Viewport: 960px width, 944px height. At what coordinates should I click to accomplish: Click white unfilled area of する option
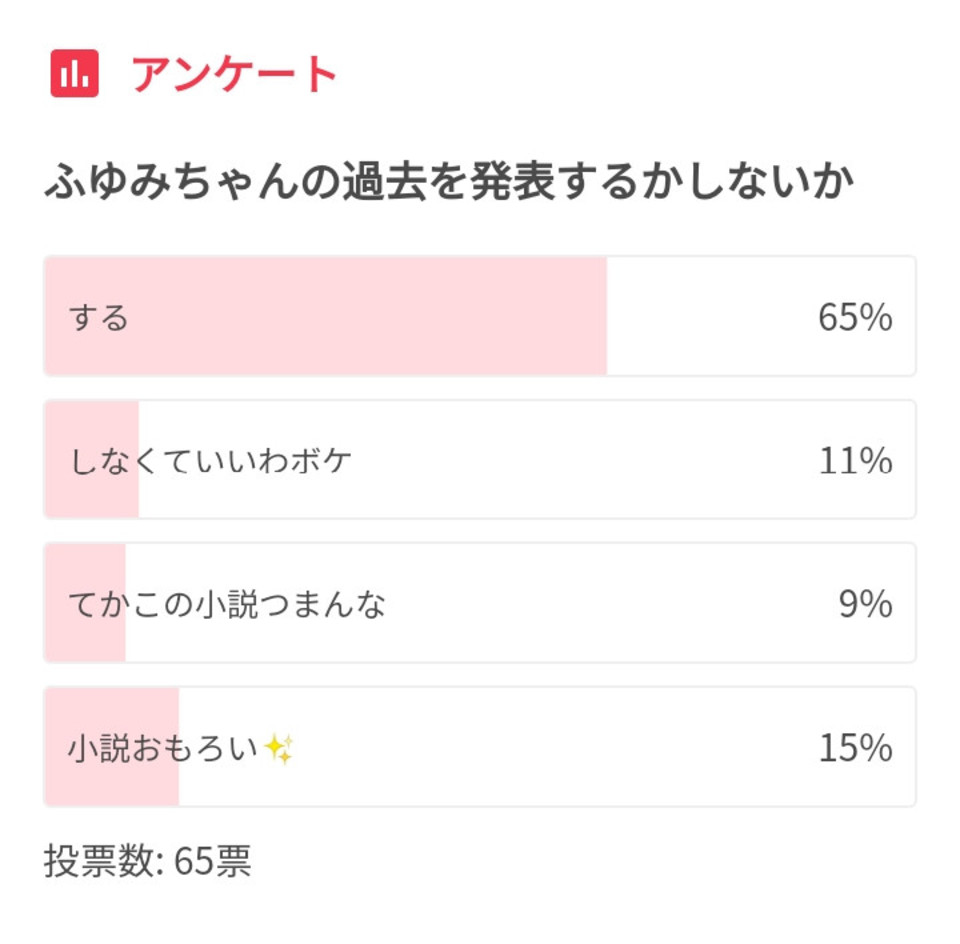(x=710, y=316)
